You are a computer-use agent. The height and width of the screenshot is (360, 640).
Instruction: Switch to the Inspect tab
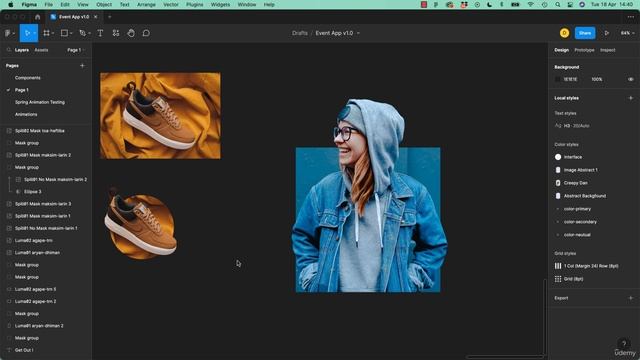[x=607, y=50]
